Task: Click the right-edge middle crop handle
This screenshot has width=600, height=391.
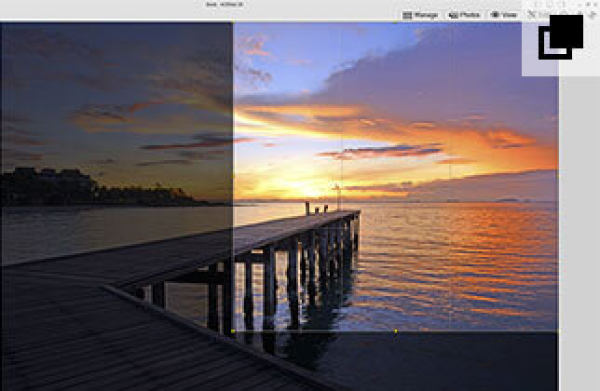Action: 558,177
